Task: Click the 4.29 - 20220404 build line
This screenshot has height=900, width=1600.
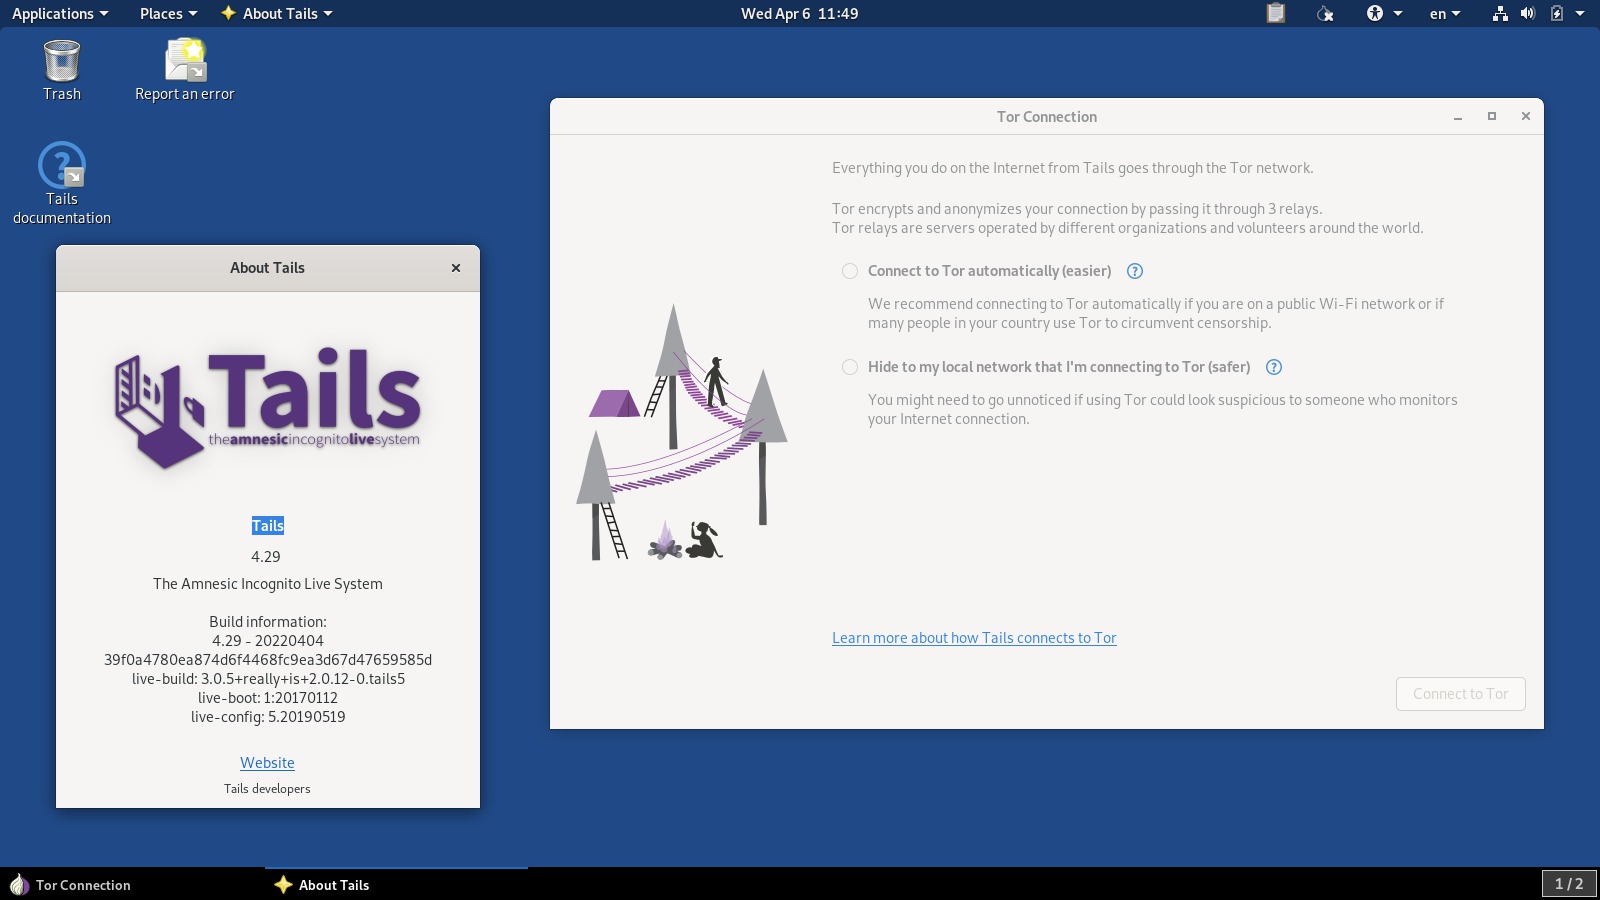Action: (x=268, y=641)
